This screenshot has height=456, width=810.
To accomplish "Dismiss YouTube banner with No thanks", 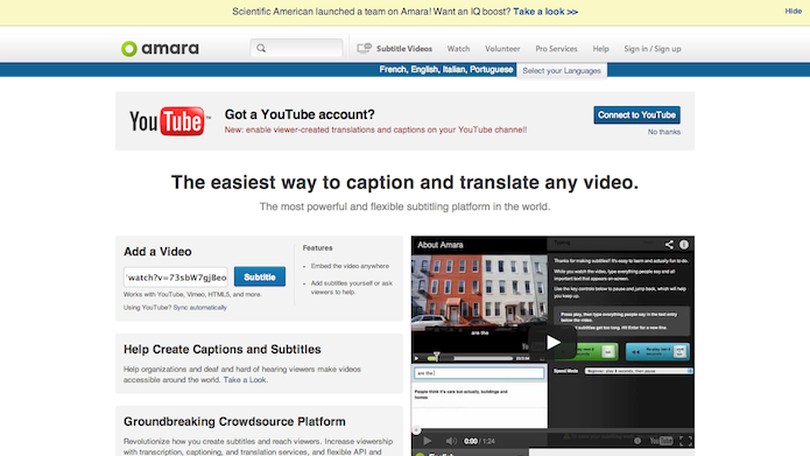I will coord(663,132).
